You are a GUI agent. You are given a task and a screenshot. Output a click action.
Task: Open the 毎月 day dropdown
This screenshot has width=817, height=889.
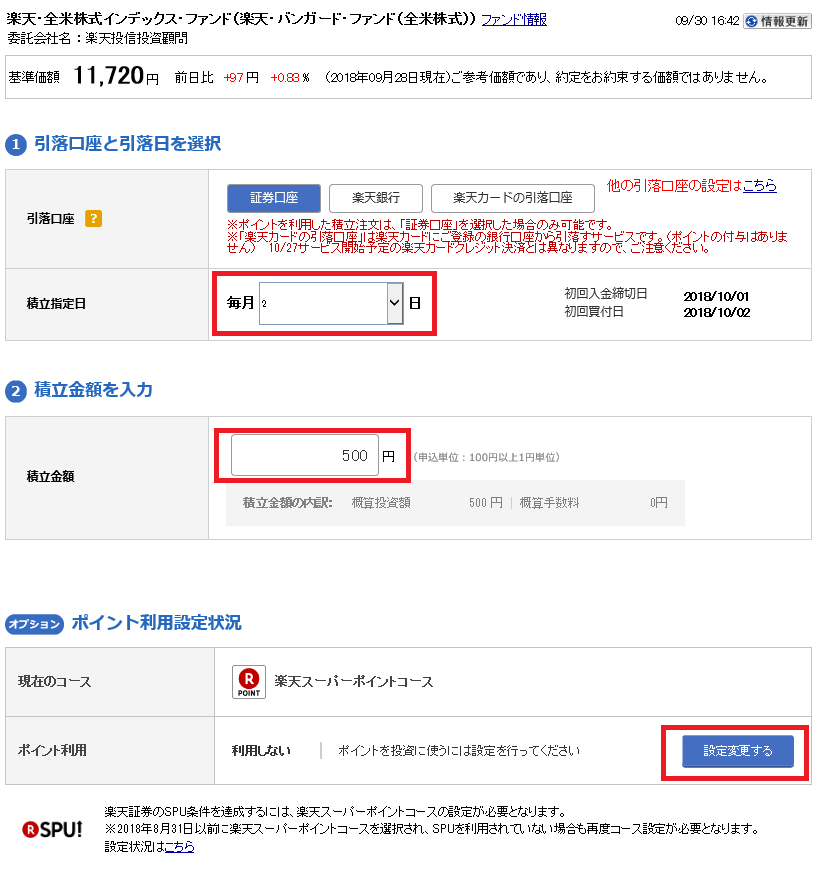tap(331, 303)
